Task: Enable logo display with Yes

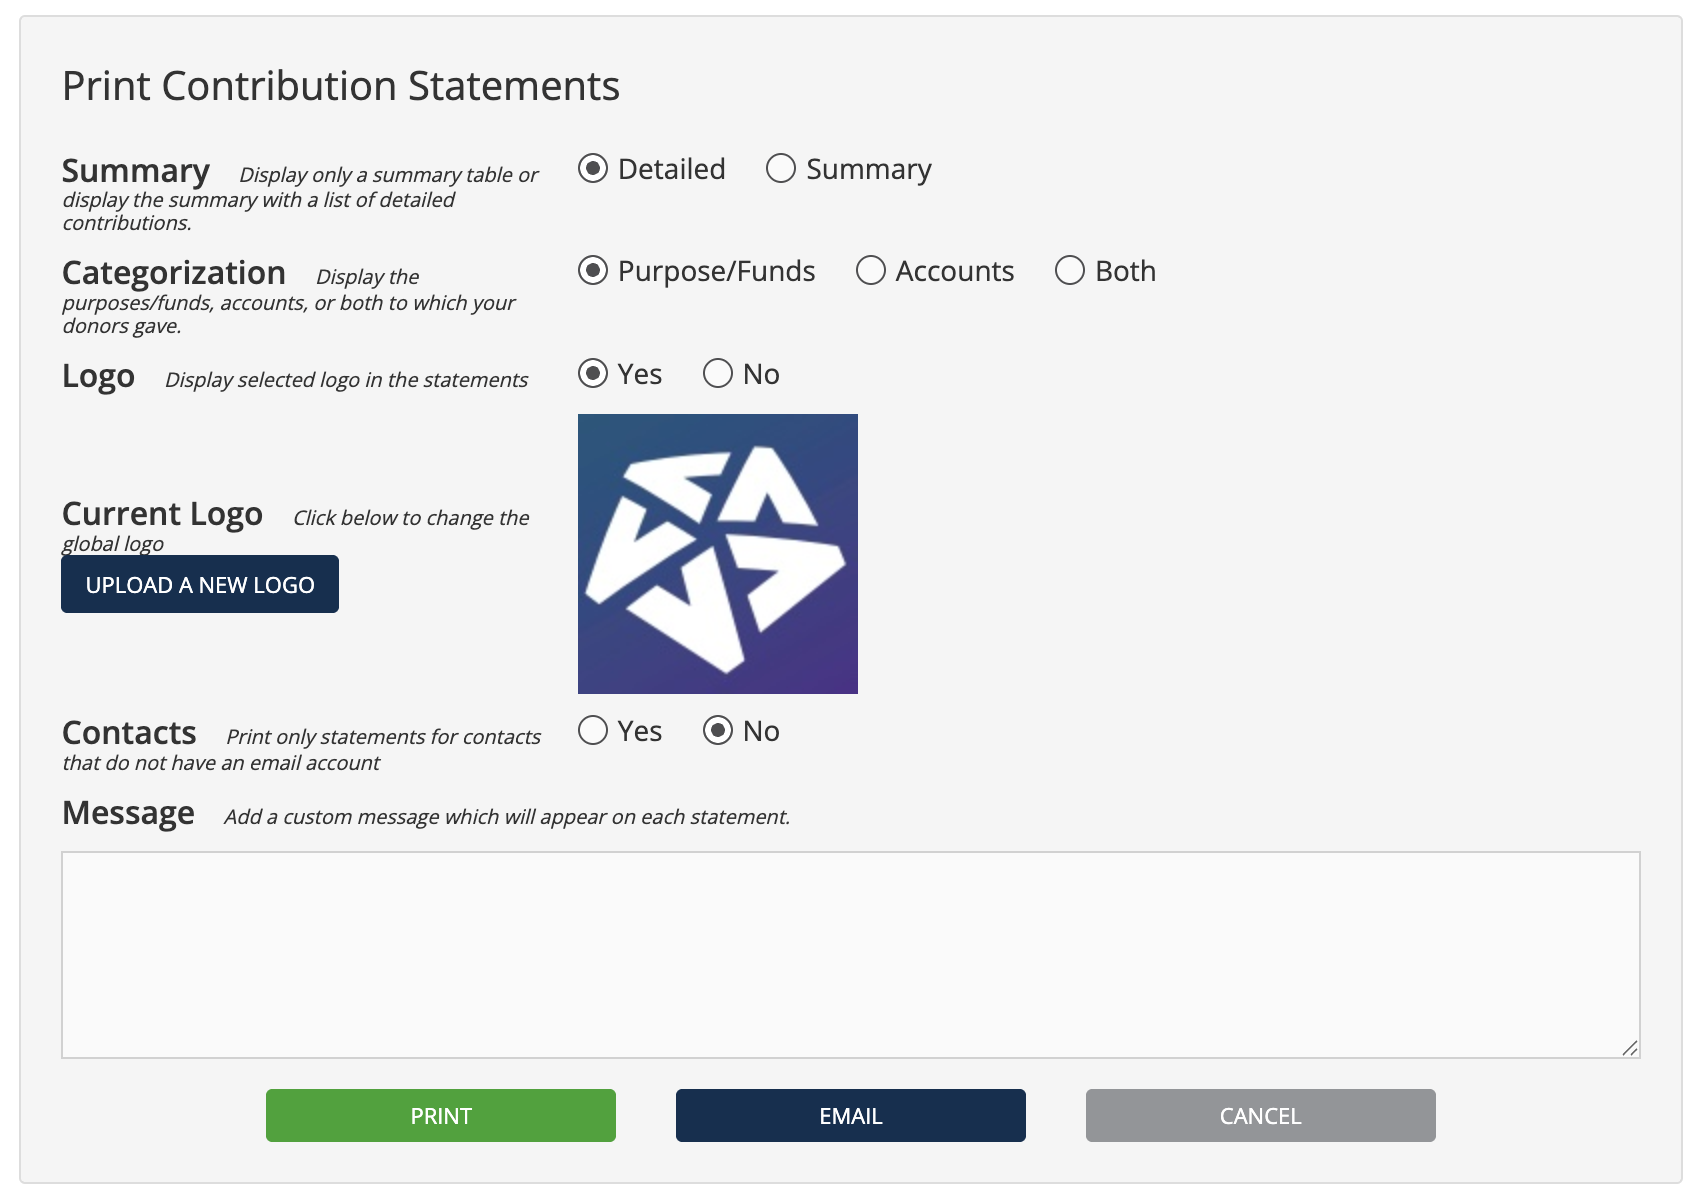Action: pos(593,374)
